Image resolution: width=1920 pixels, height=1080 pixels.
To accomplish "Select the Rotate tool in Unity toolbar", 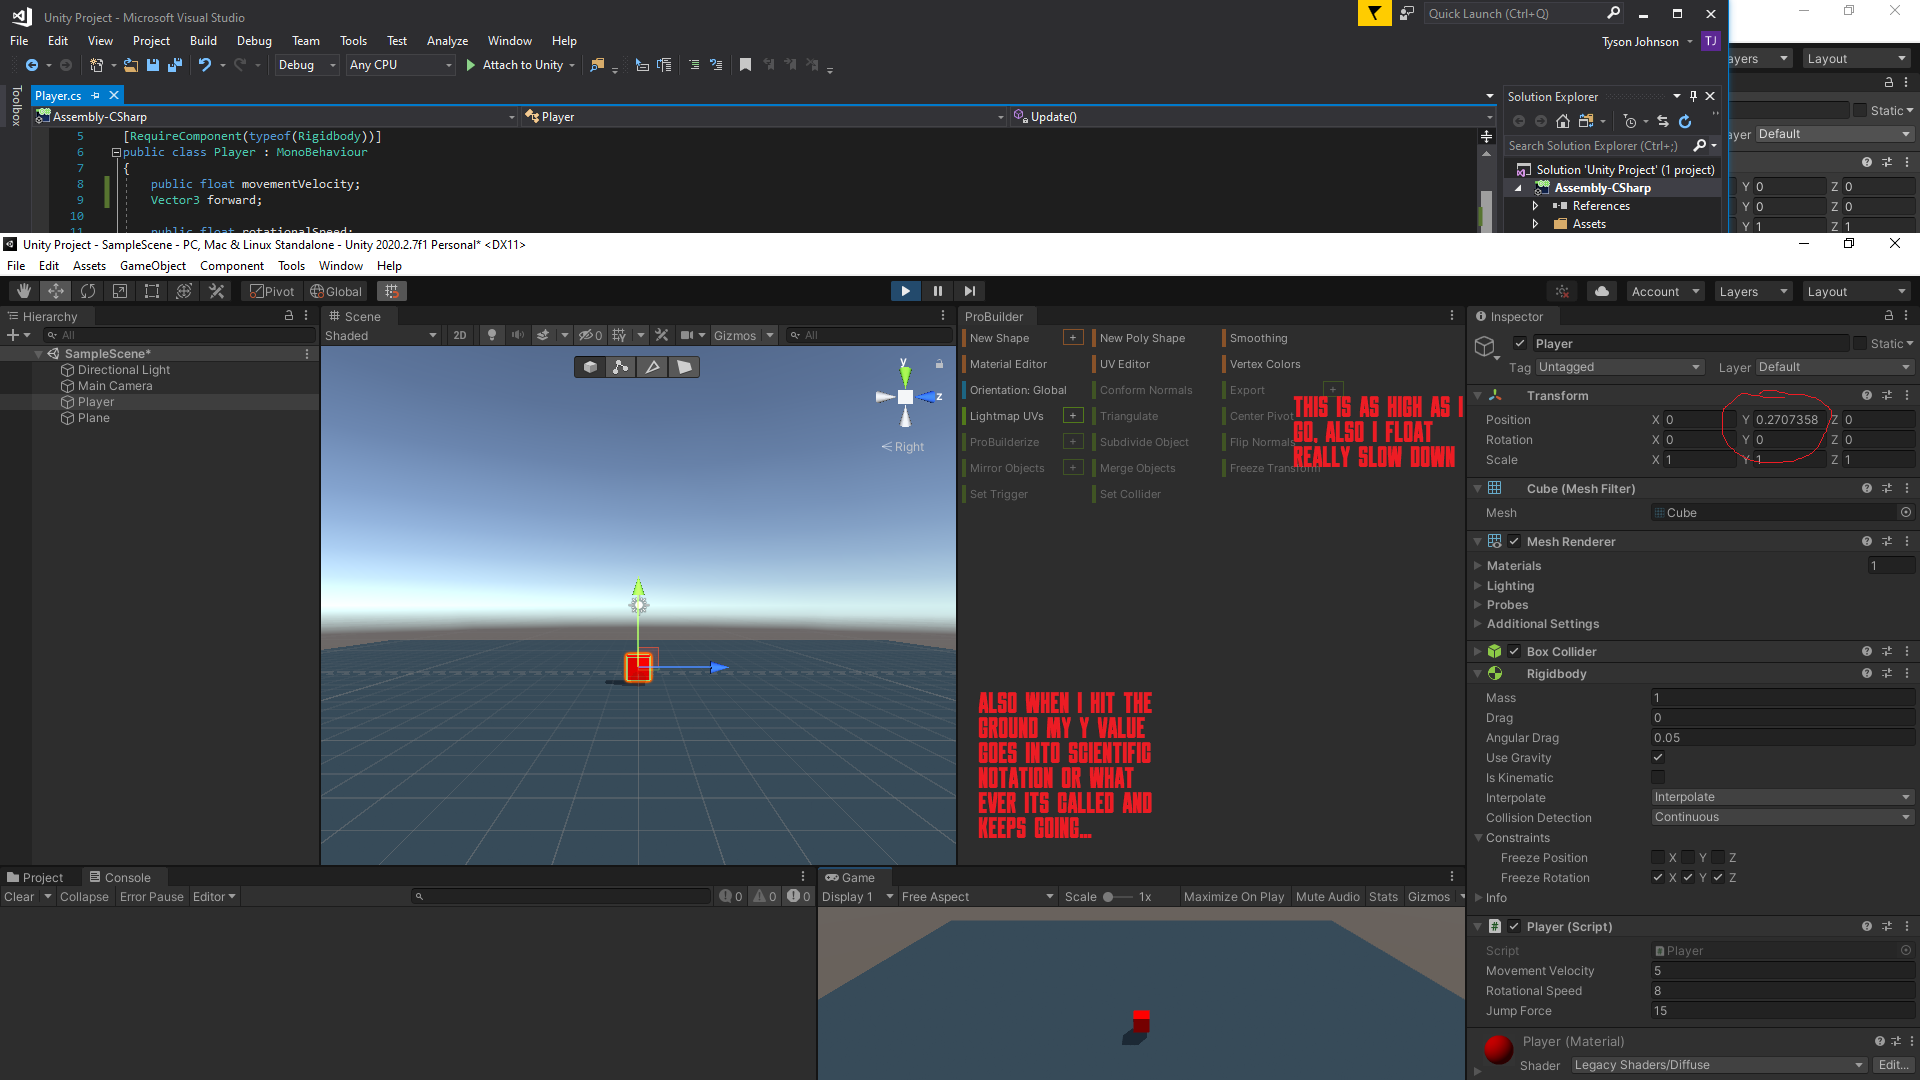I will point(88,291).
